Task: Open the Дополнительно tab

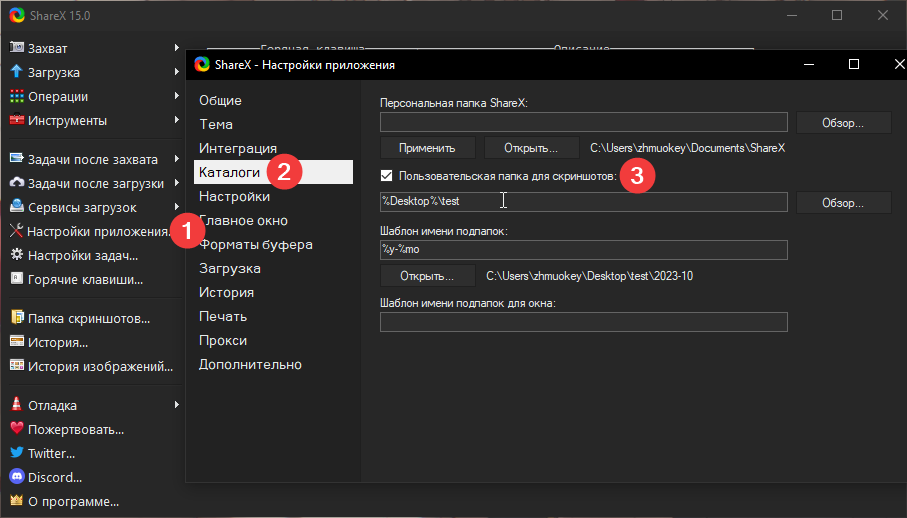Action: click(273, 364)
